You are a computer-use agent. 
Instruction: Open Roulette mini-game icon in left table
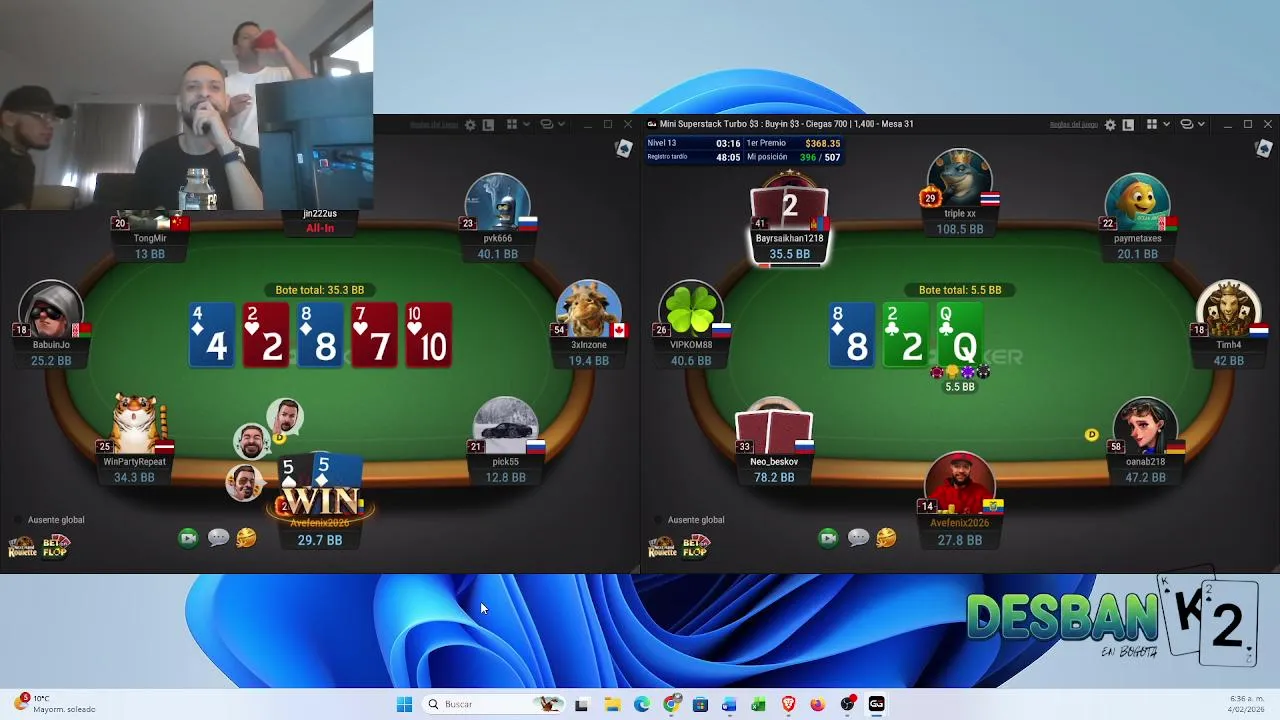(22, 547)
